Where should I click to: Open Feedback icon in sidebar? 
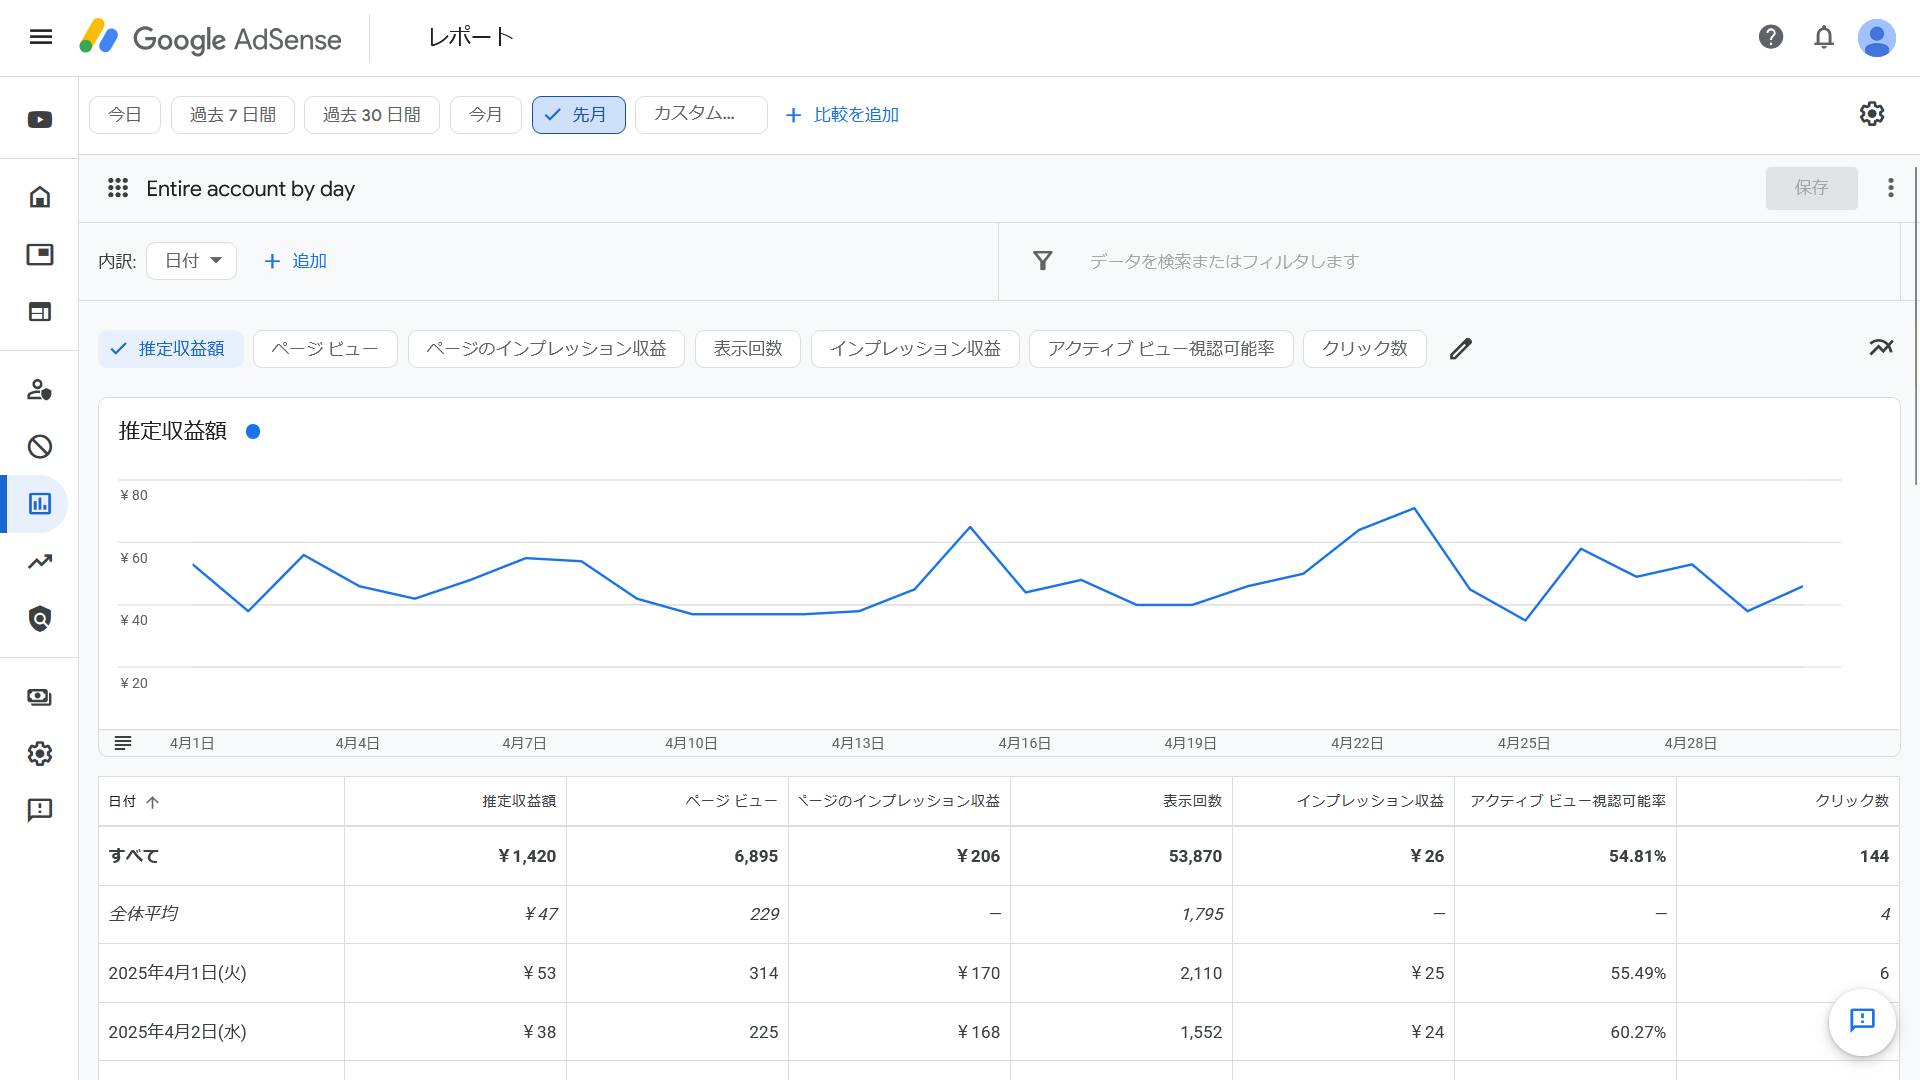[40, 810]
